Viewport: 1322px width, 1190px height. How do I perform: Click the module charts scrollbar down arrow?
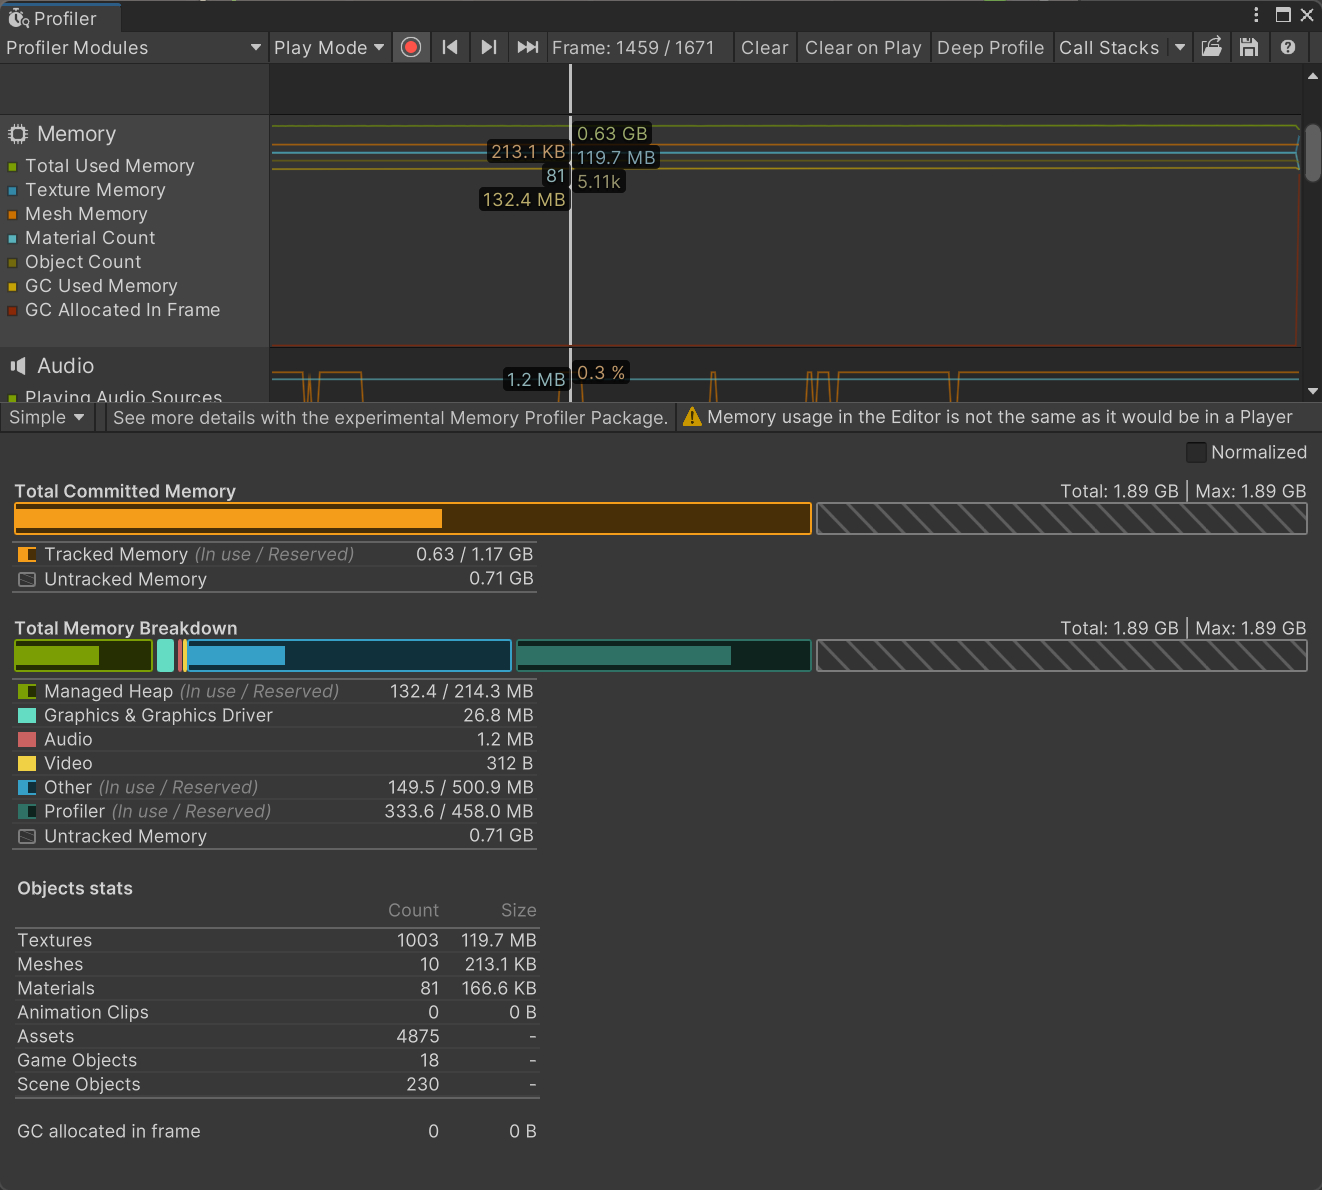pos(1312,391)
